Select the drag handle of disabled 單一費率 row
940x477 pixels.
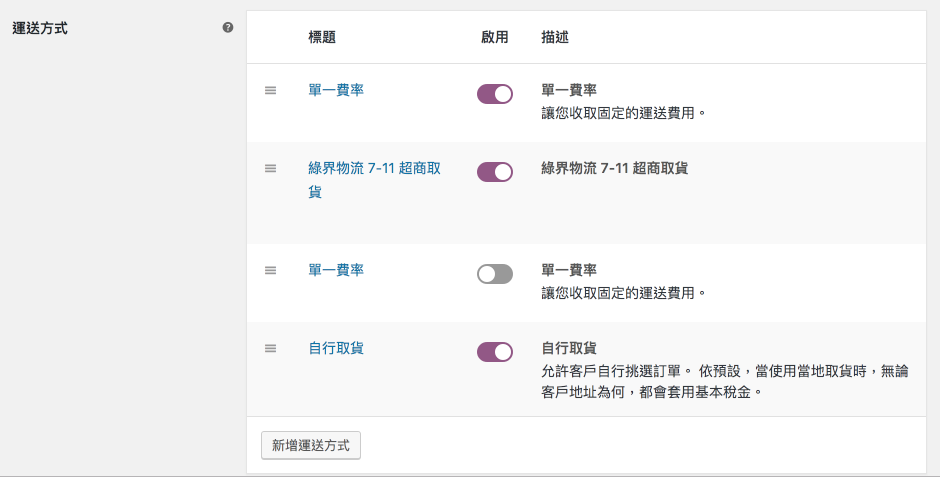(x=270, y=270)
